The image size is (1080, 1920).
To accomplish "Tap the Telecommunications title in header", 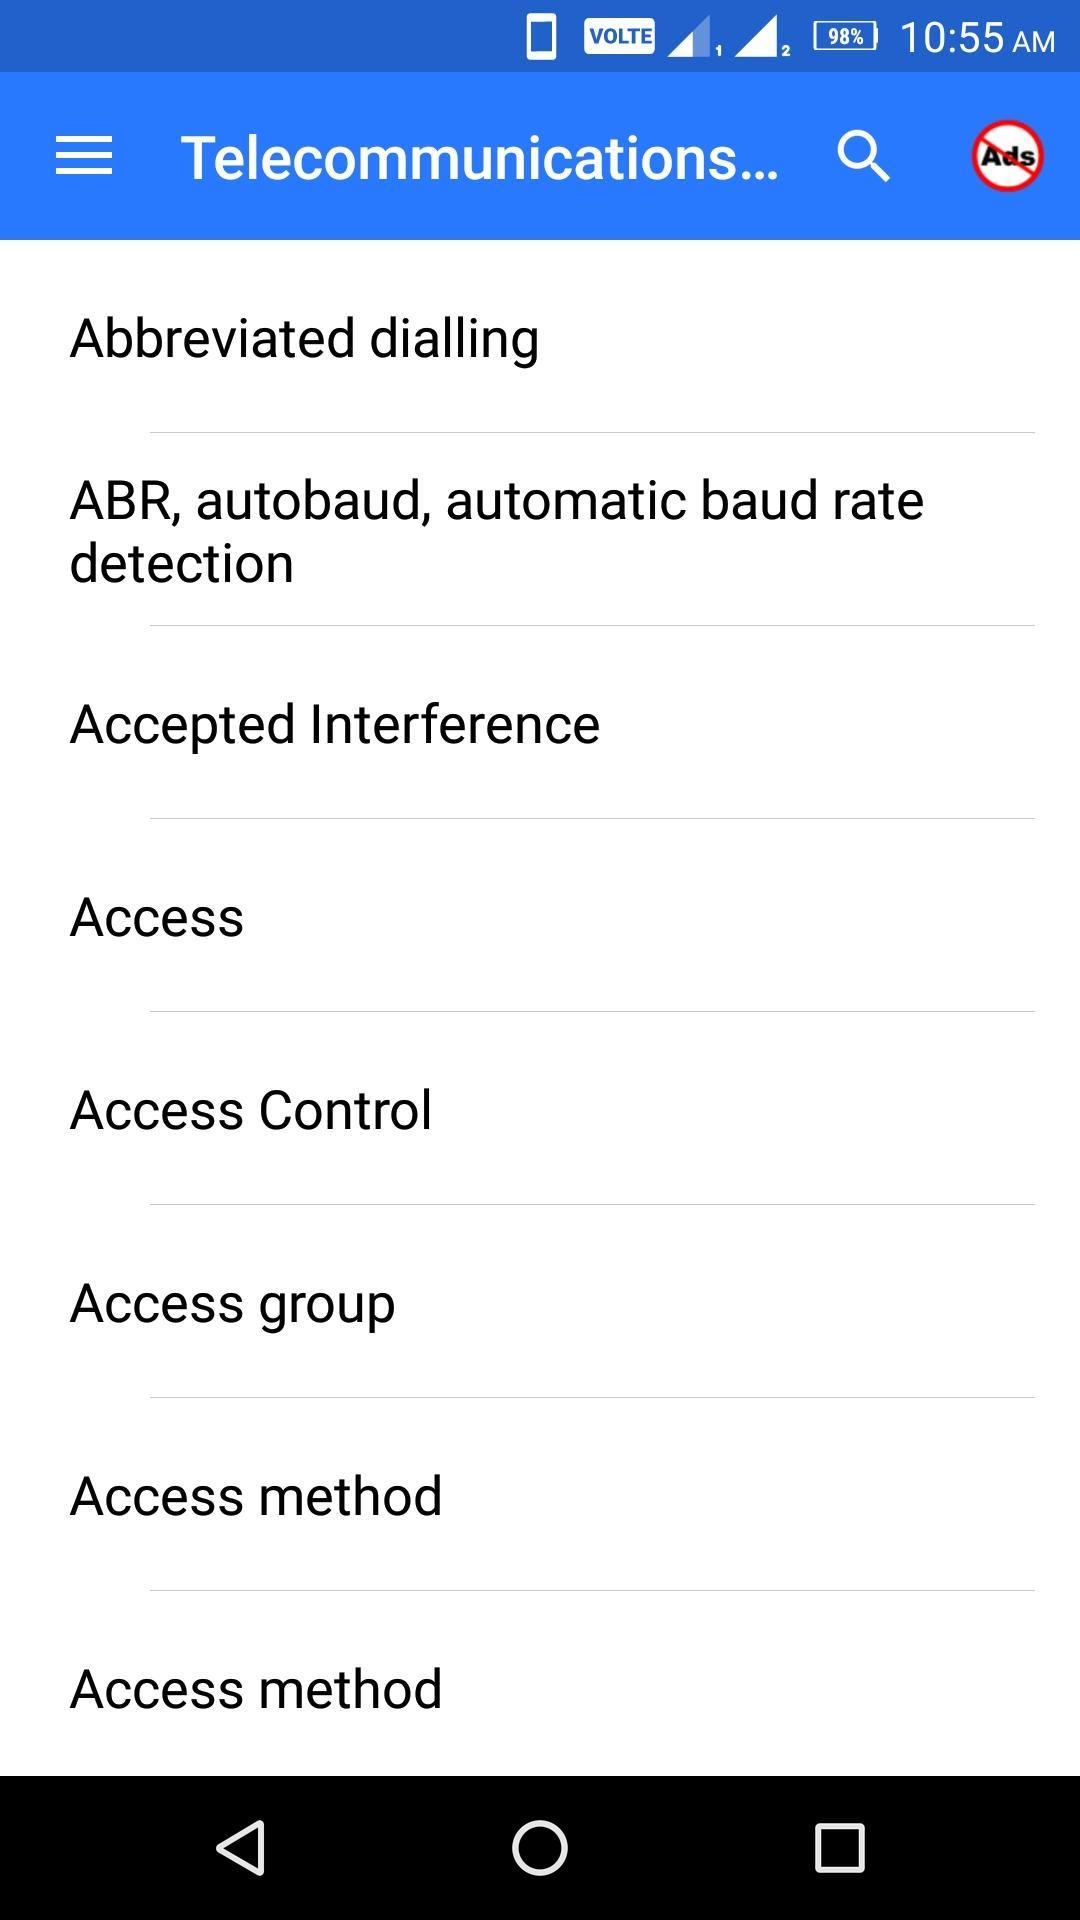I will coord(479,158).
